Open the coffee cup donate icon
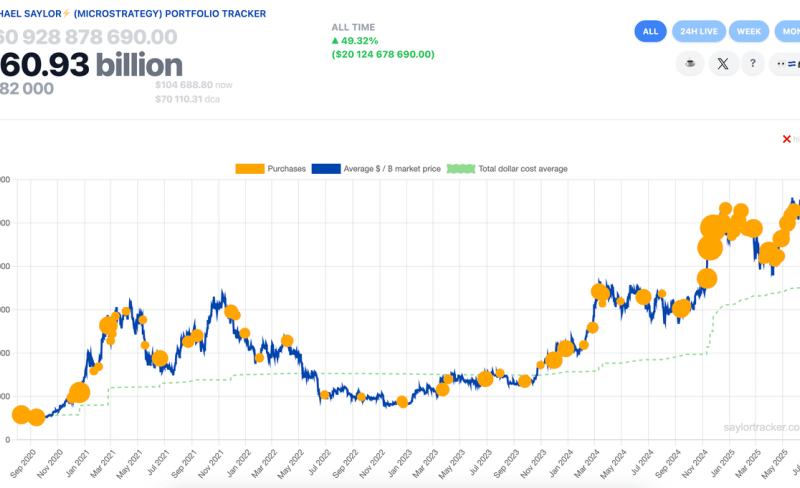Image resolution: width=800 pixels, height=488 pixels. (690, 63)
